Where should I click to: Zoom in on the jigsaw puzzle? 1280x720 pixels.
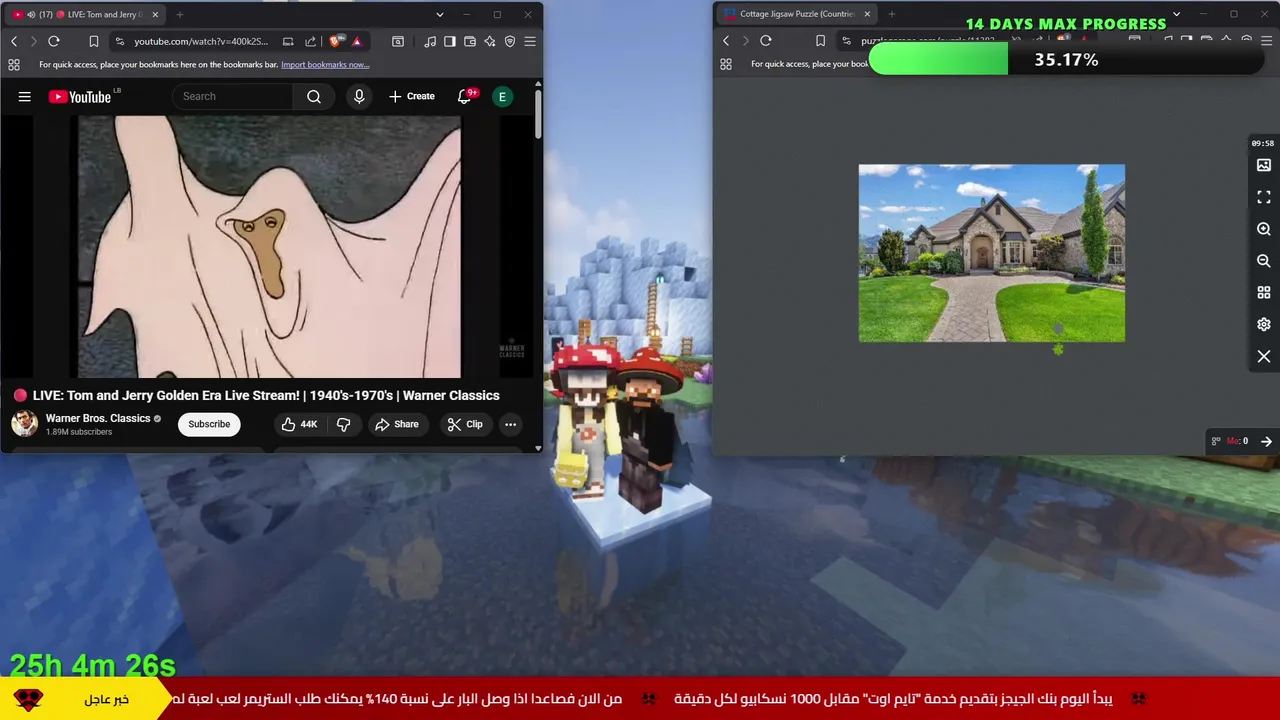click(x=1264, y=229)
